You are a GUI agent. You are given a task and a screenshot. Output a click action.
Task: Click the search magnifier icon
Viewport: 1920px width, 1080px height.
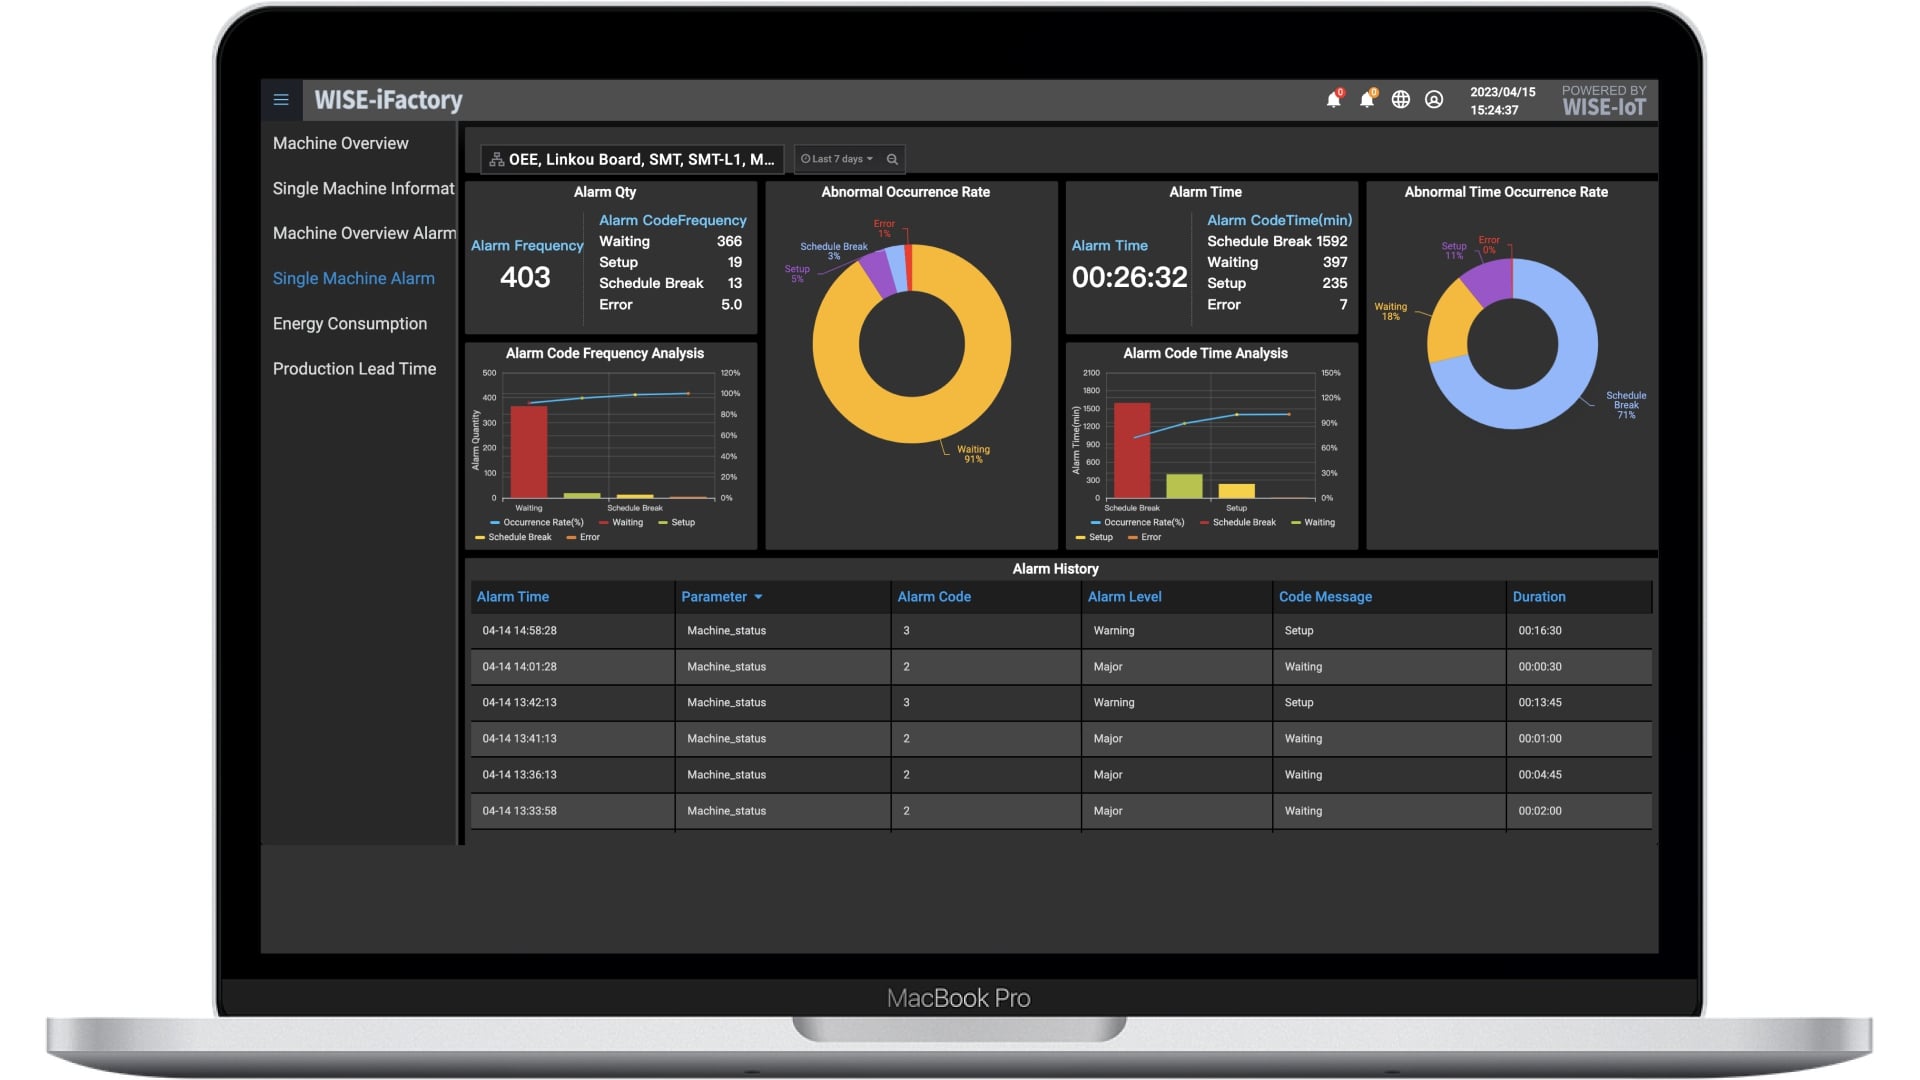892,159
